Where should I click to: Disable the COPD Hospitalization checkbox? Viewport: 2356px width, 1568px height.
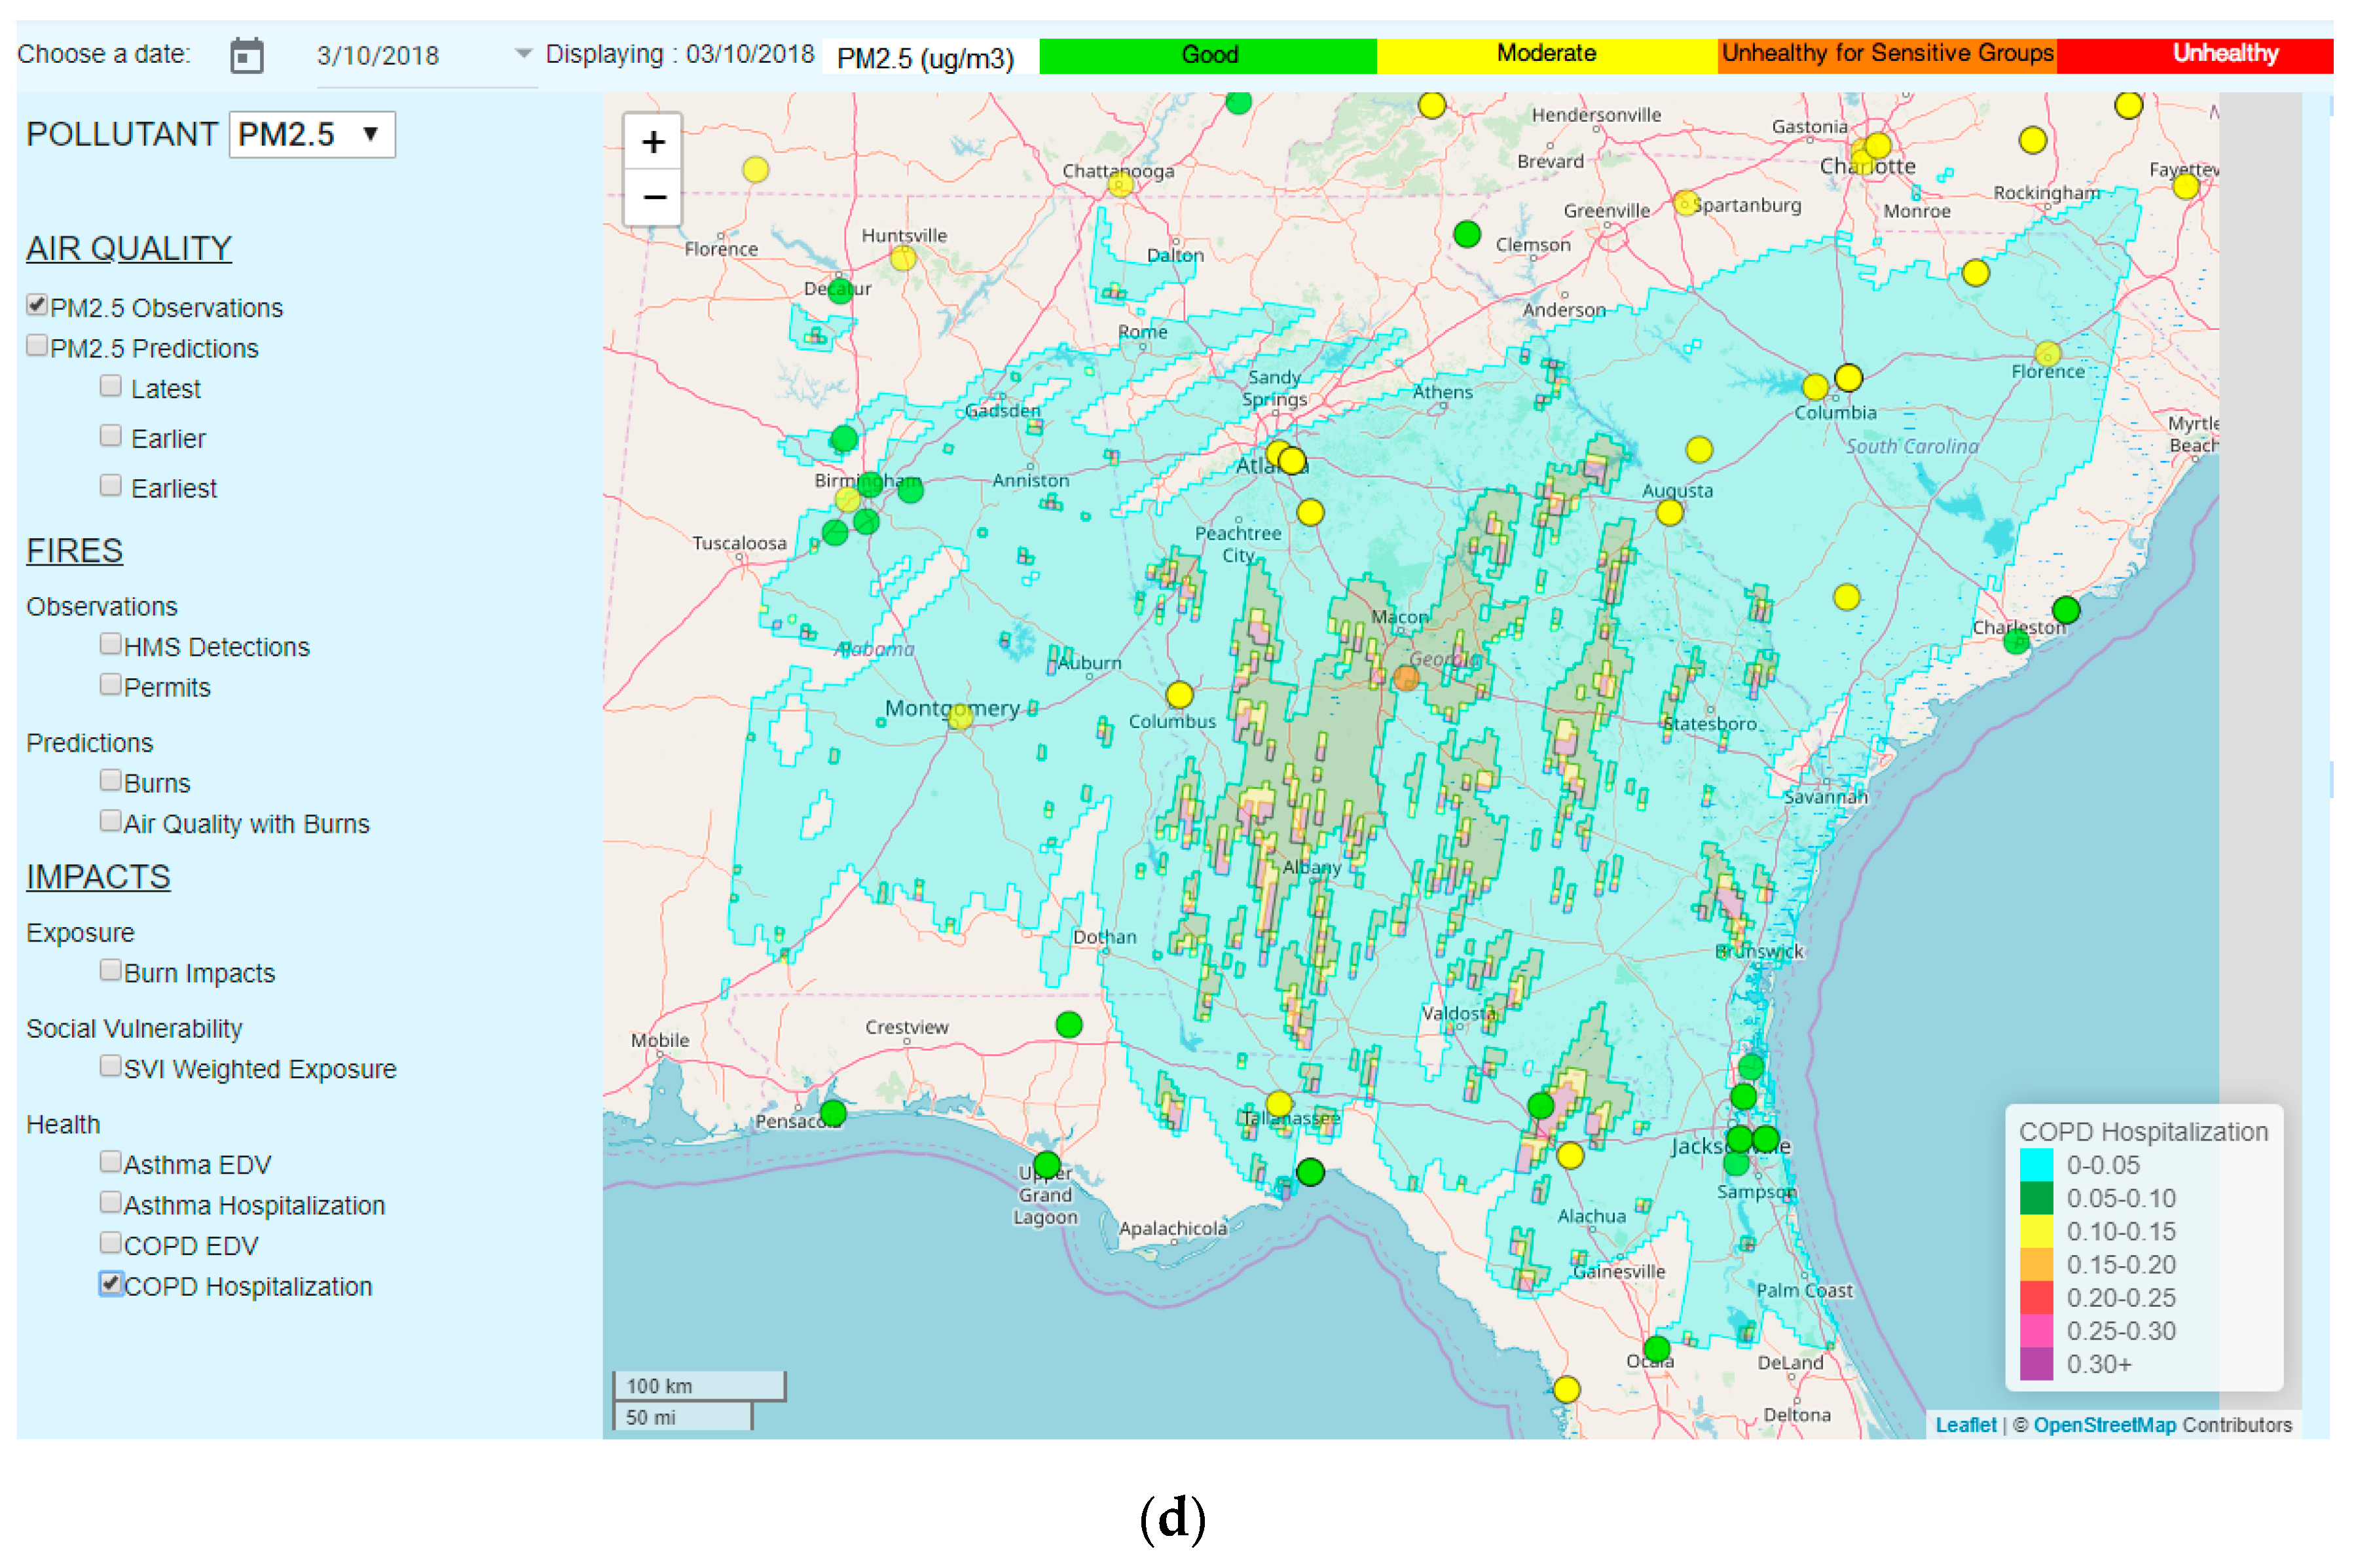pyautogui.click(x=111, y=1284)
